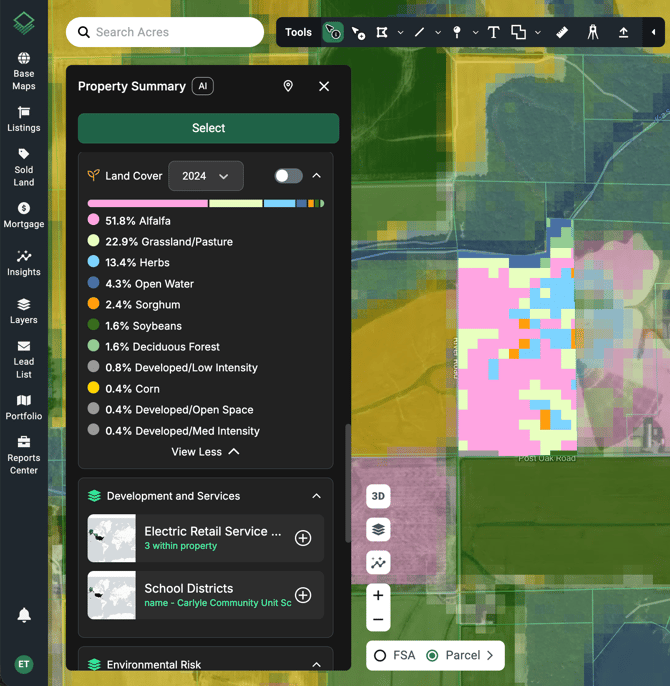Click the Environmental Risk layers icon
670x686 pixels.
[x=94, y=664]
